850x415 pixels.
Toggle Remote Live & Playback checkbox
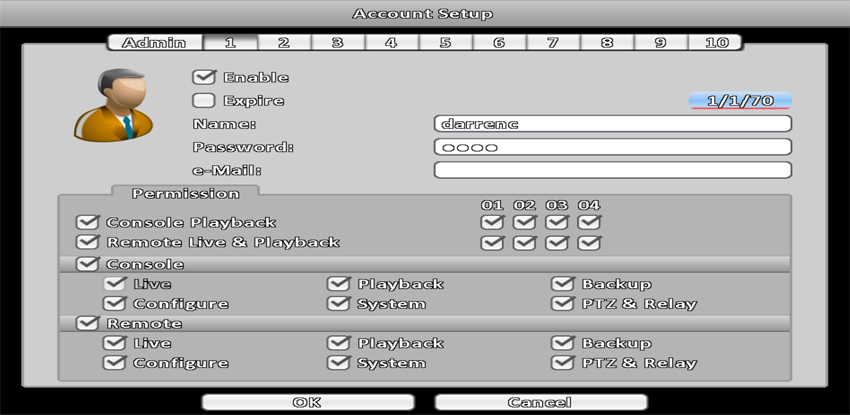88,242
